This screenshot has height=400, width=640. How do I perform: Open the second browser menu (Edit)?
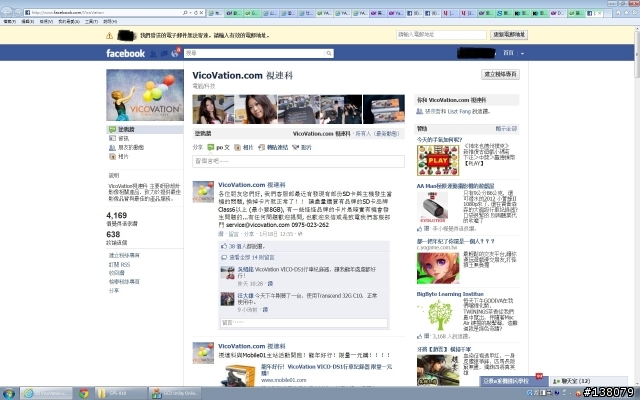pyautogui.click(x=27, y=22)
